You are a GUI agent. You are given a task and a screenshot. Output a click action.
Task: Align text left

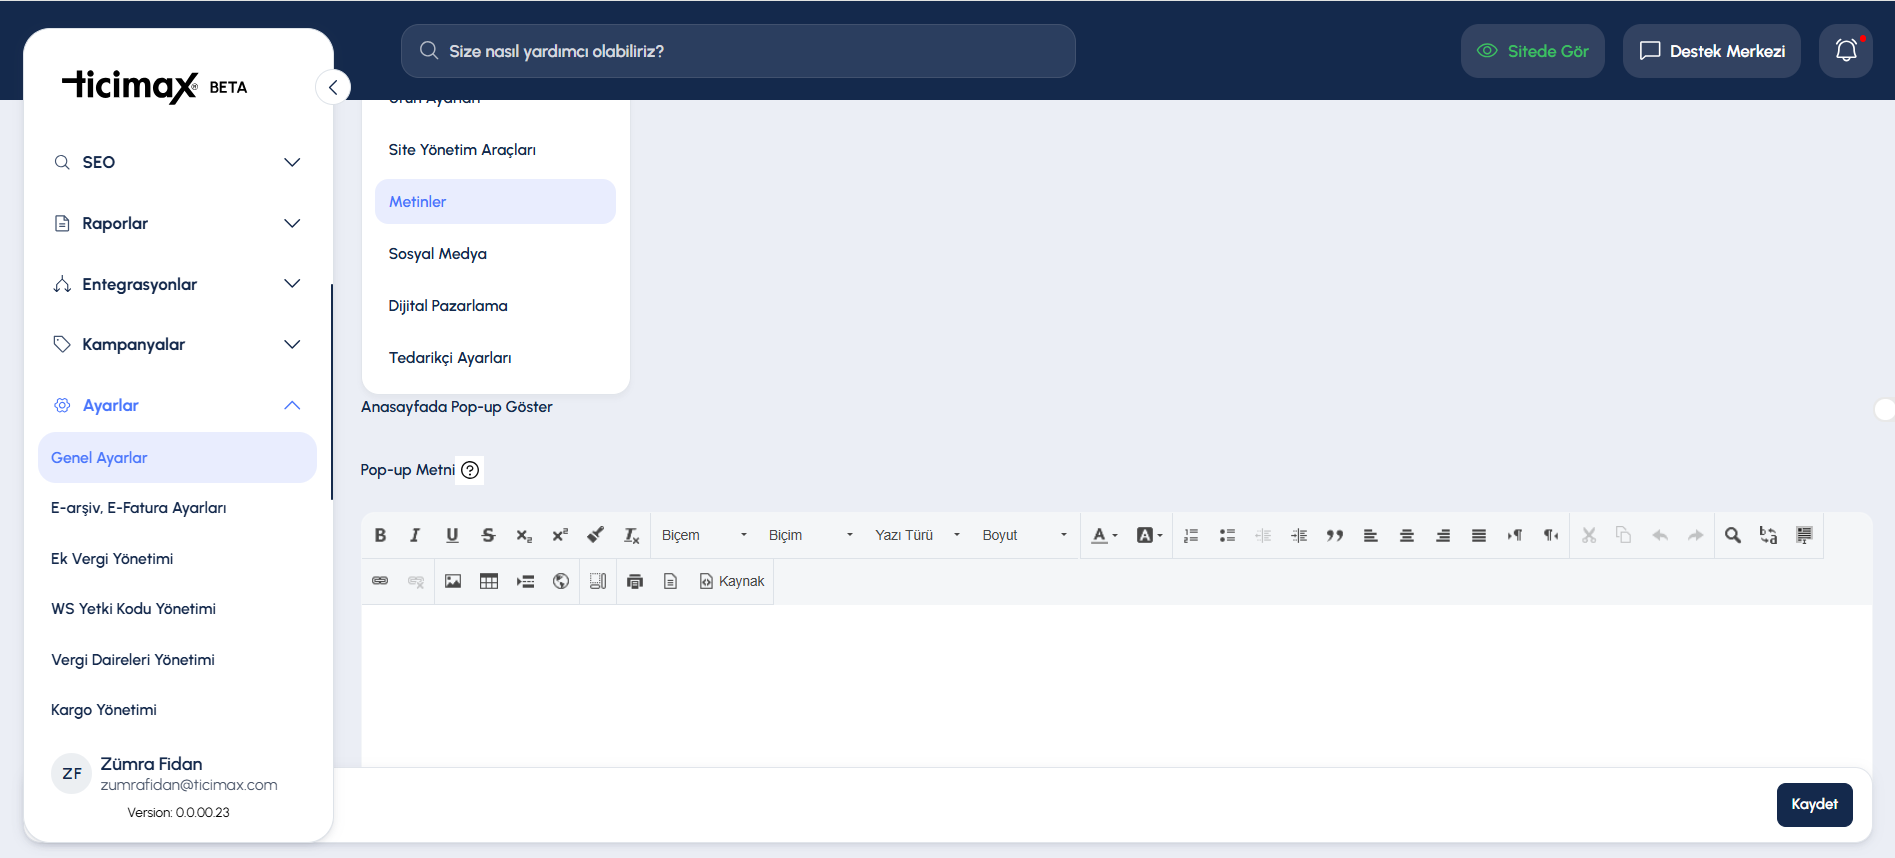1371,535
